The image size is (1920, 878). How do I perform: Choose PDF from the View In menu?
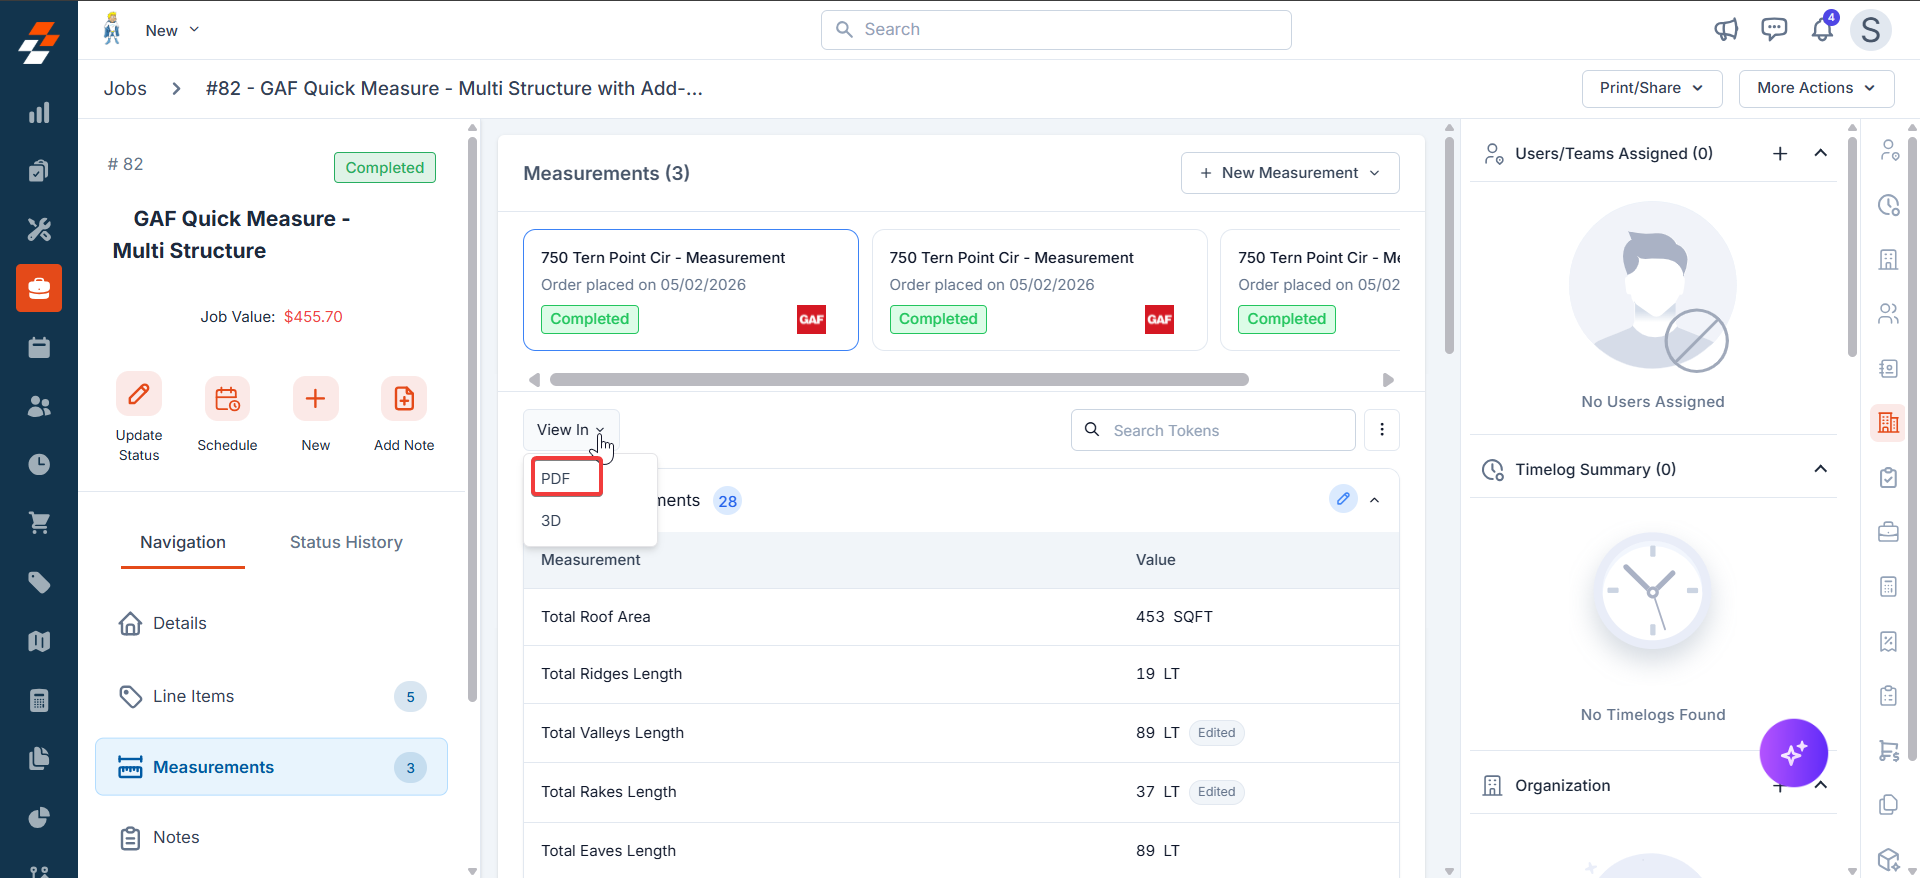click(567, 478)
